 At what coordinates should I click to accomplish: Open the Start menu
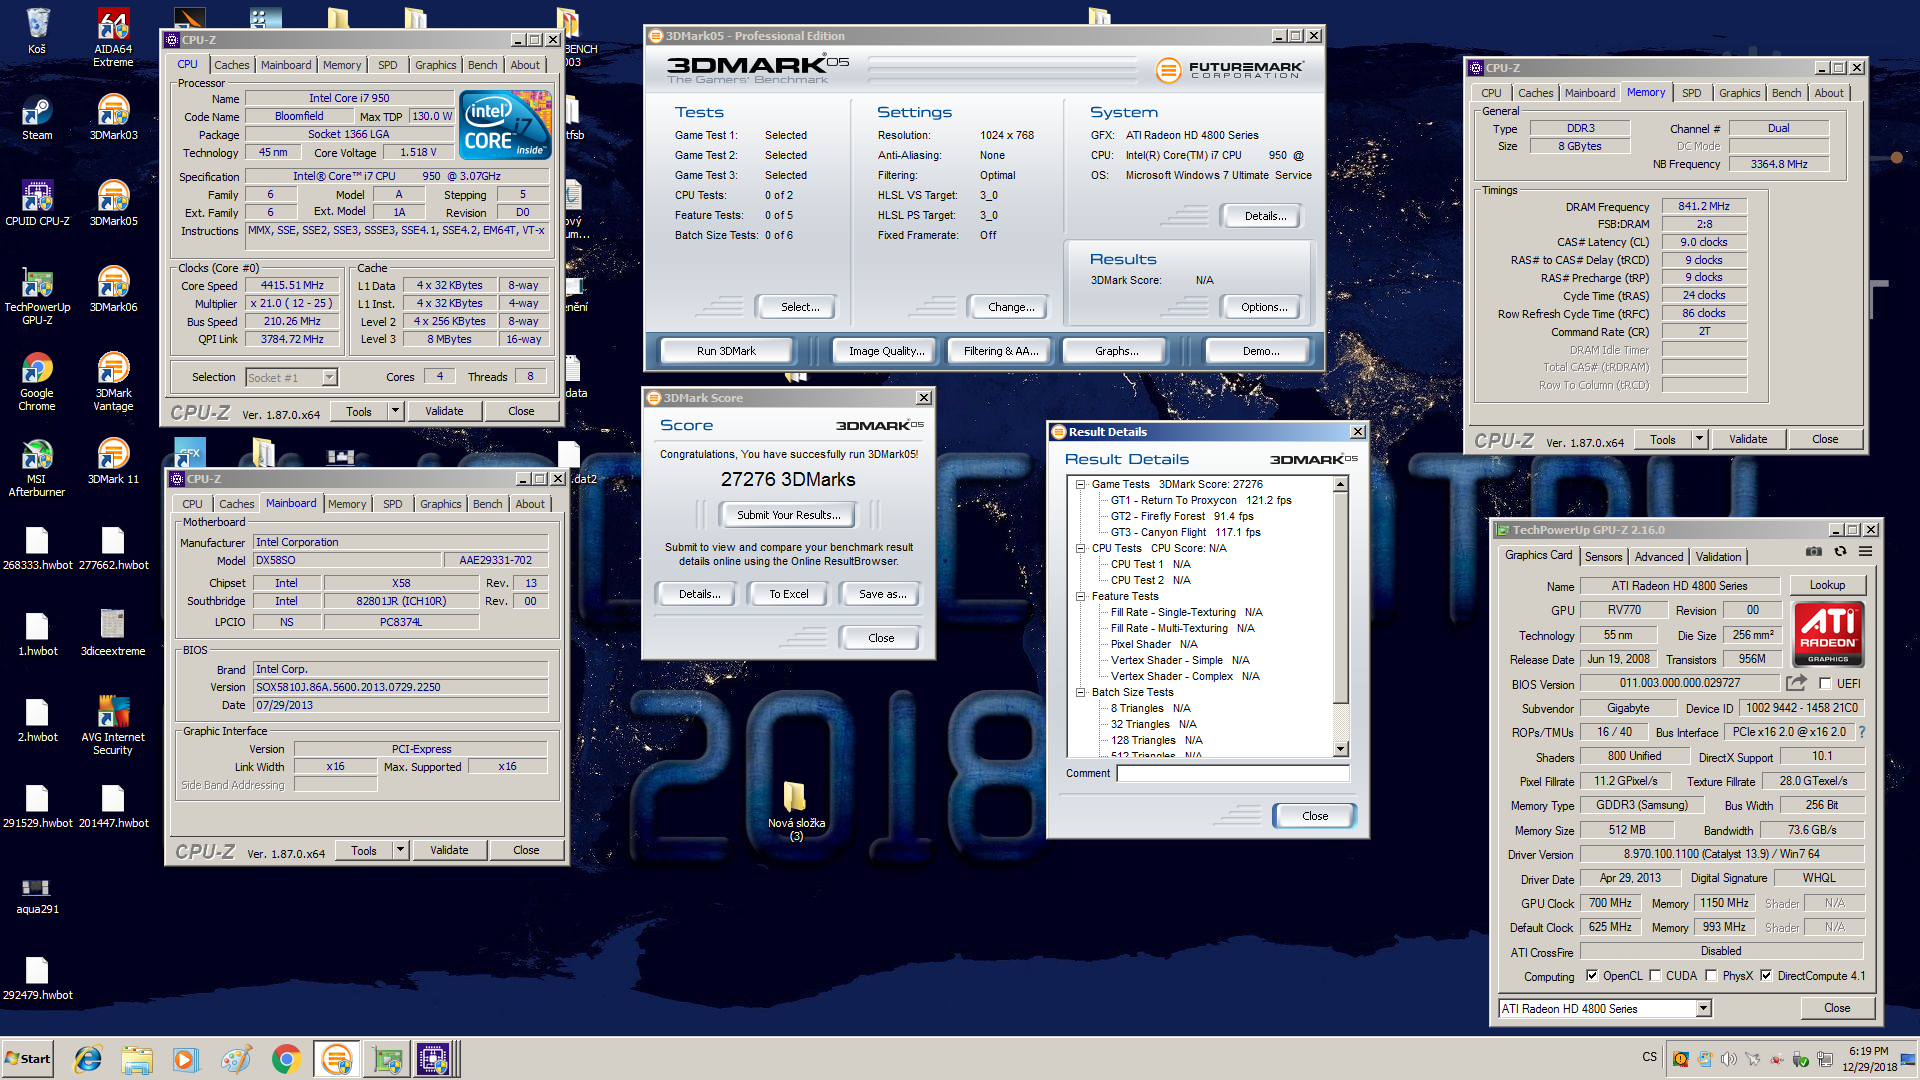point(28,1059)
